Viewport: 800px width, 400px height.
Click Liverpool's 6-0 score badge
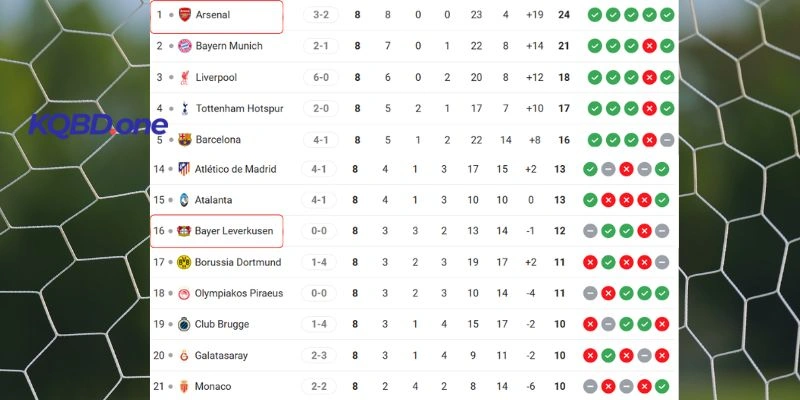[320, 77]
